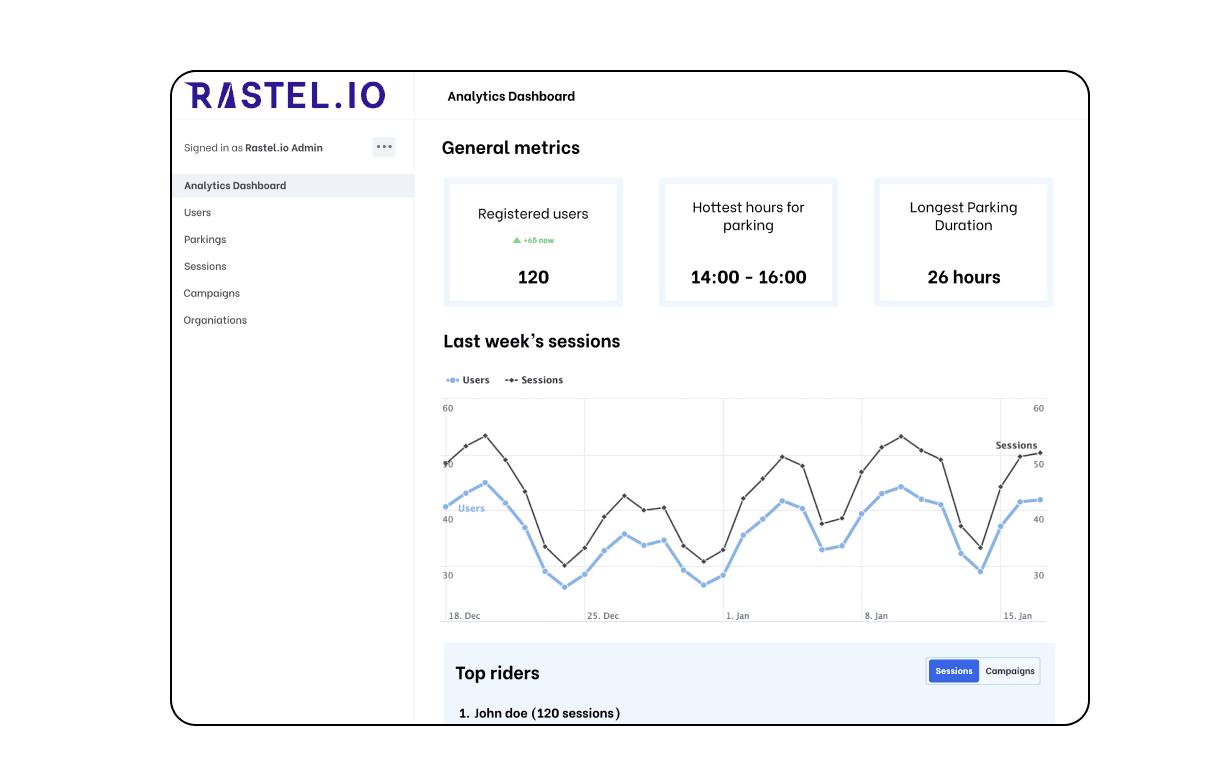Select Analytics Dashboard in sidebar
The height and width of the screenshot is (766, 1228).
pyautogui.click(x=235, y=186)
